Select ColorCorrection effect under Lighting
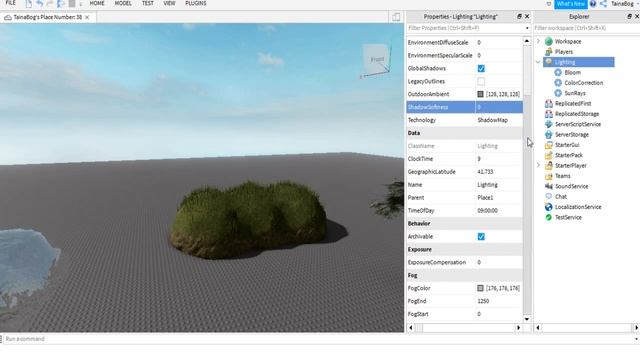 pos(583,82)
